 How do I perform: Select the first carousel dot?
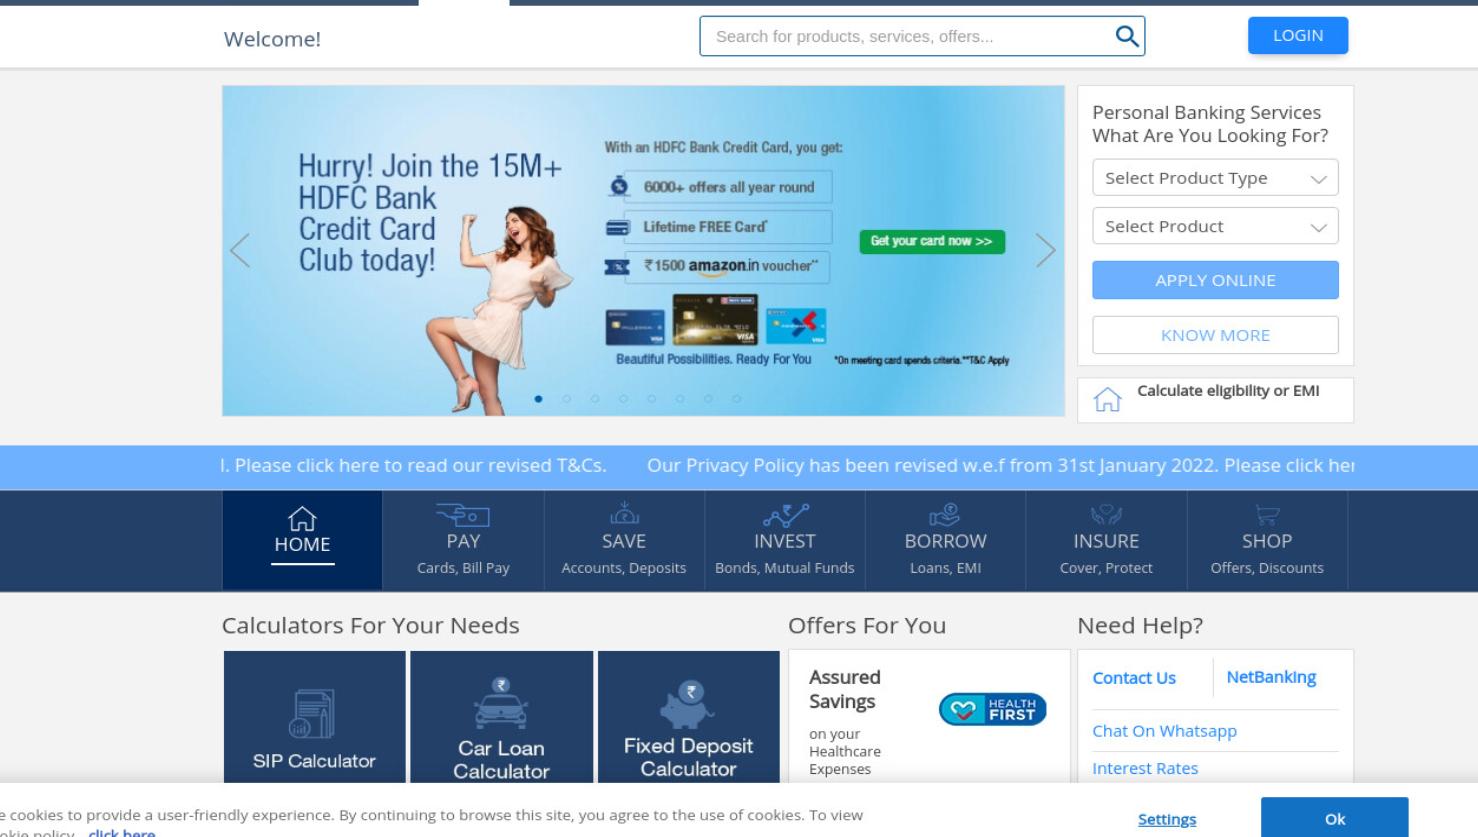coord(538,399)
